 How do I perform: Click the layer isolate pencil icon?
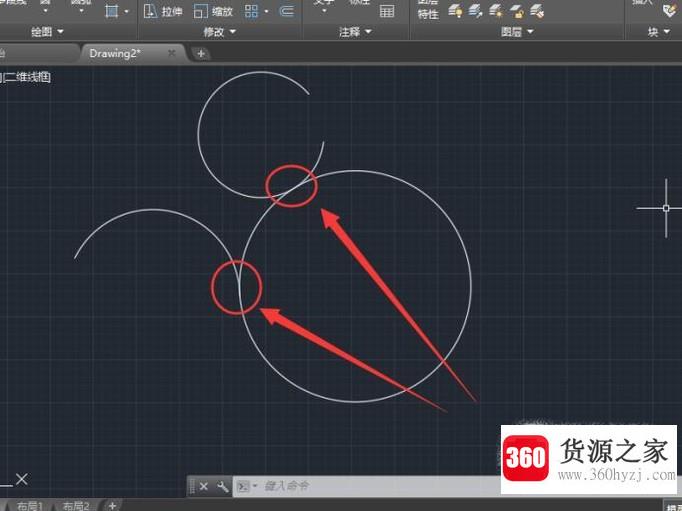point(475,11)
